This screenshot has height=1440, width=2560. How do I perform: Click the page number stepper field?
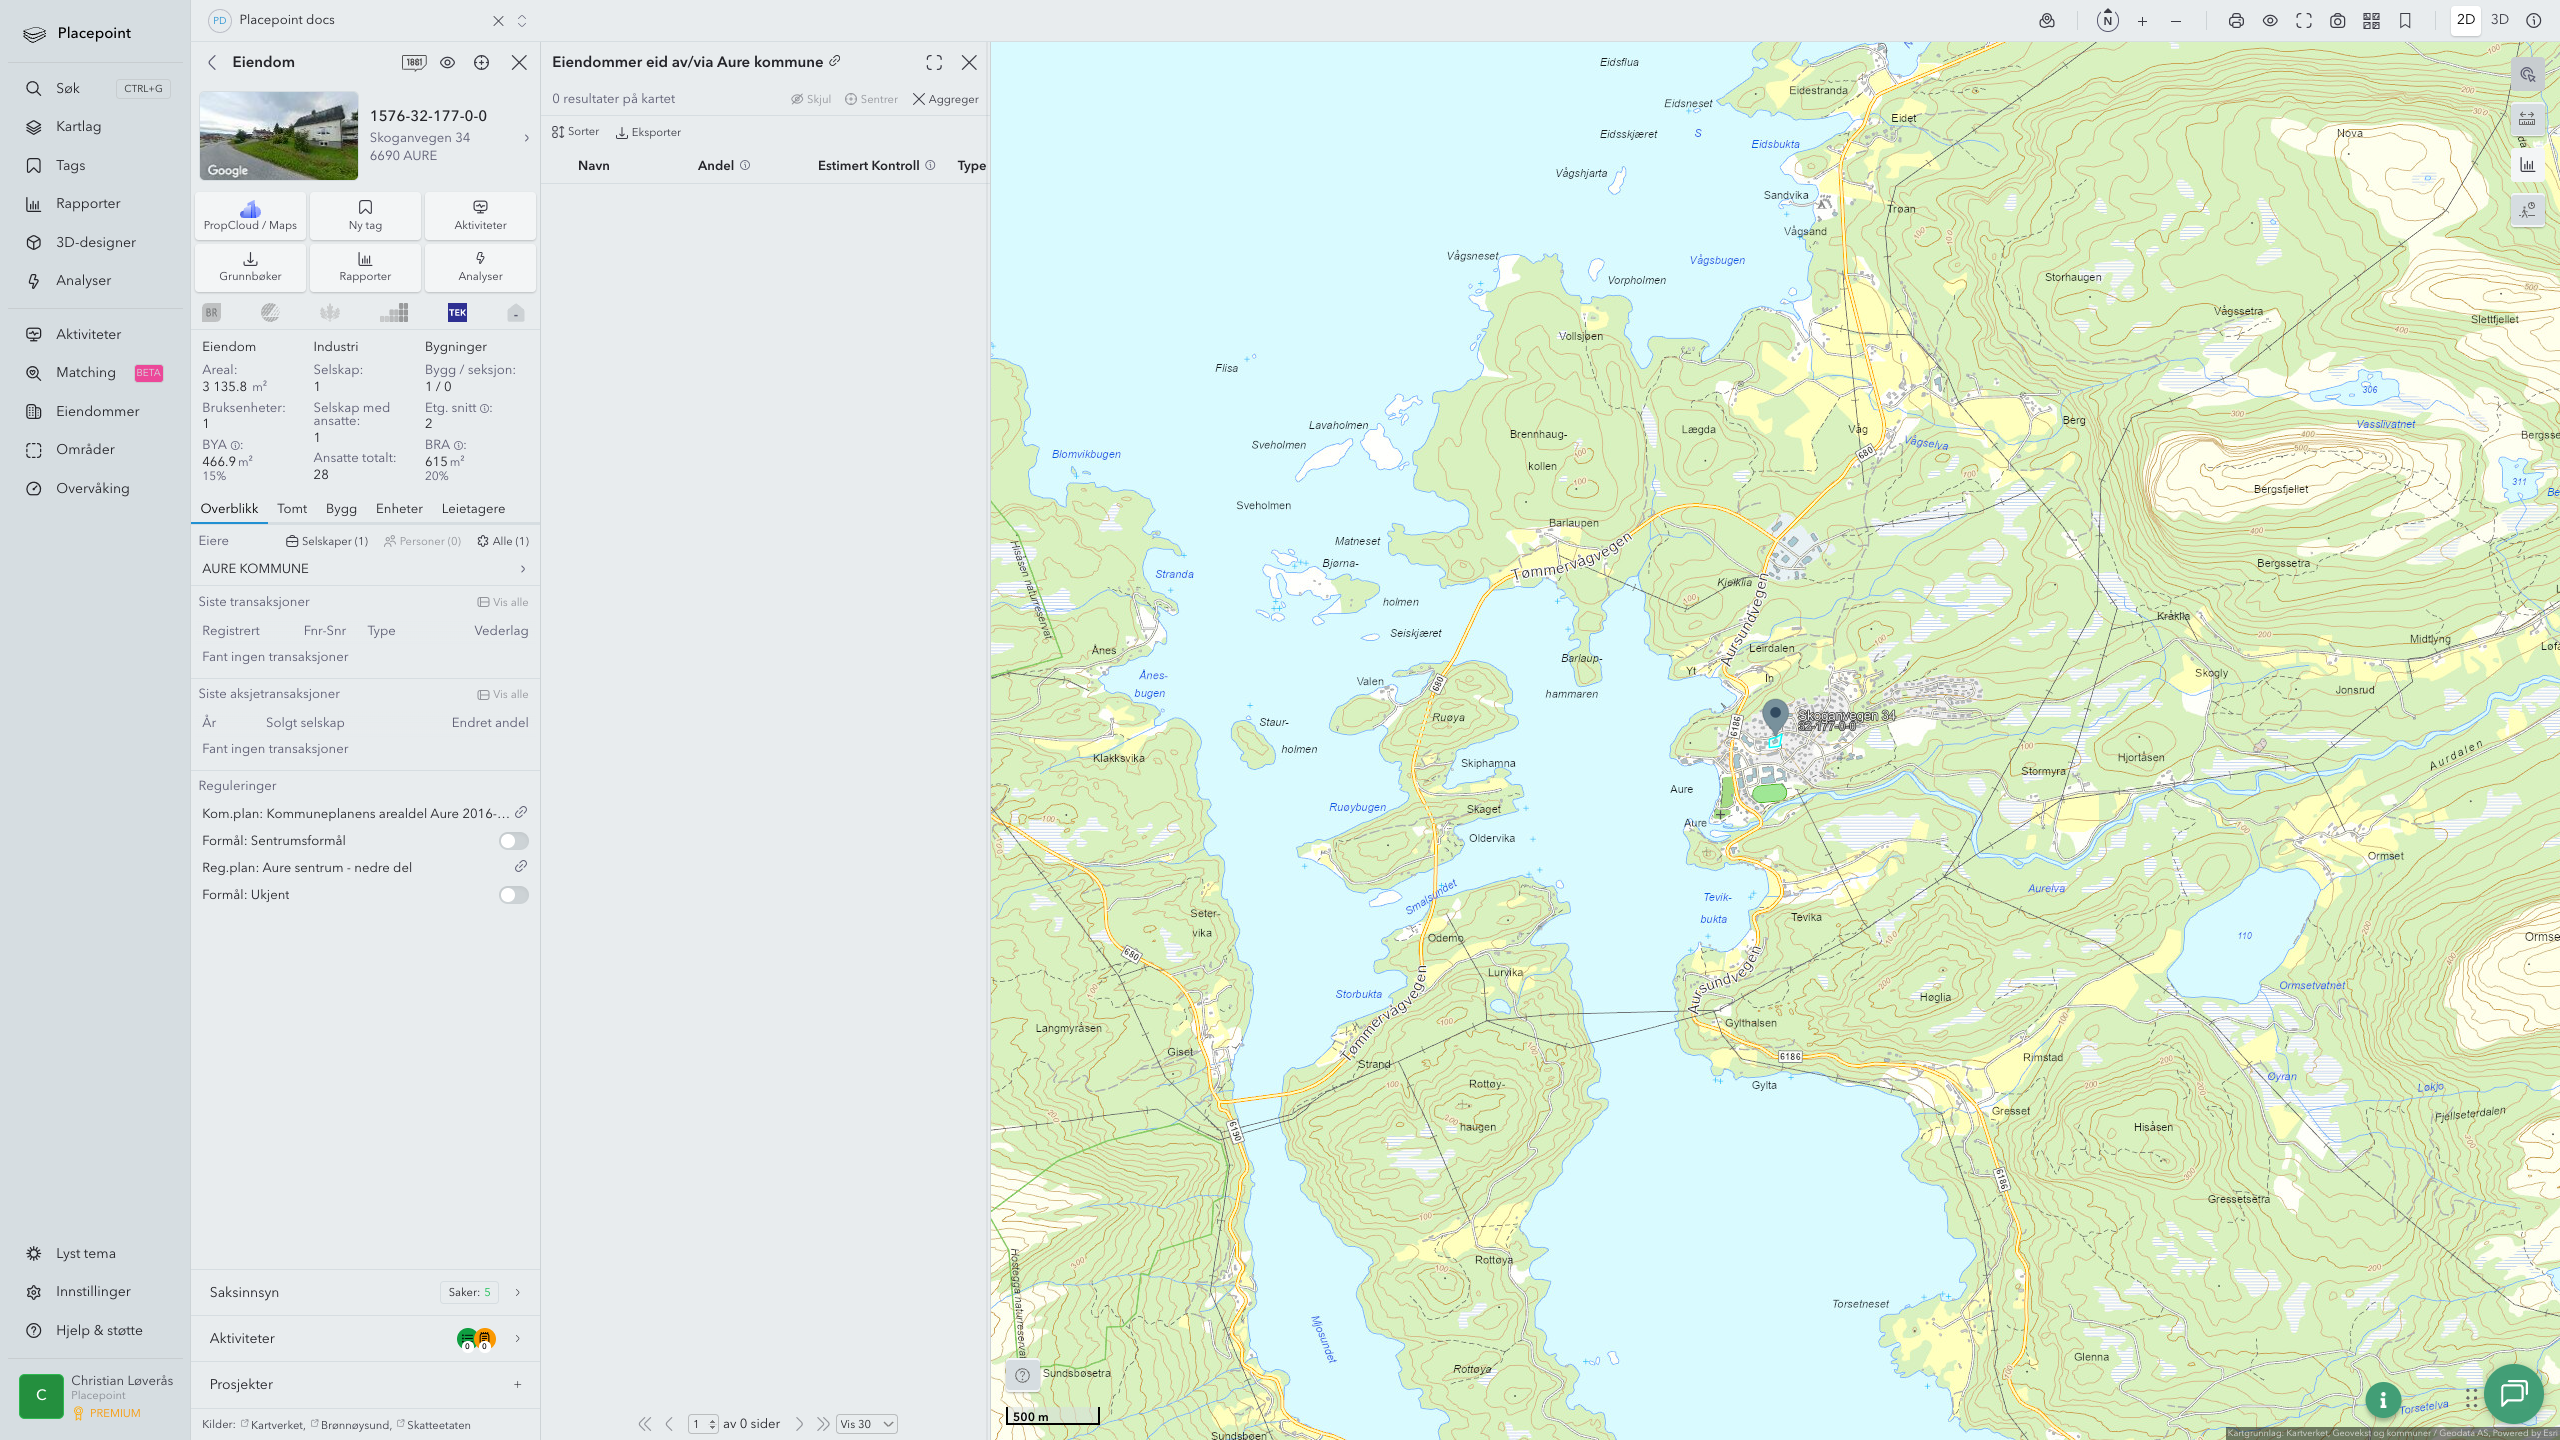[x=703, y=1424]
